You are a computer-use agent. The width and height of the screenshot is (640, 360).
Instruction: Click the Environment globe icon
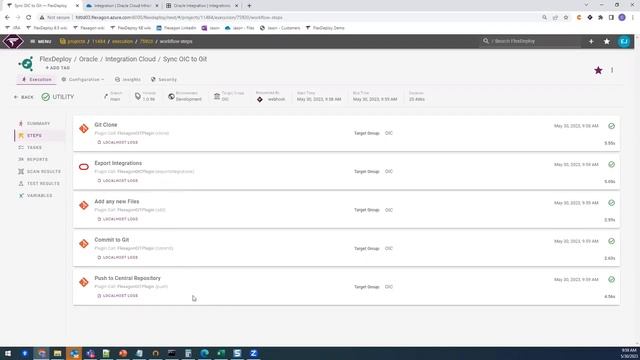pos(171,97)
